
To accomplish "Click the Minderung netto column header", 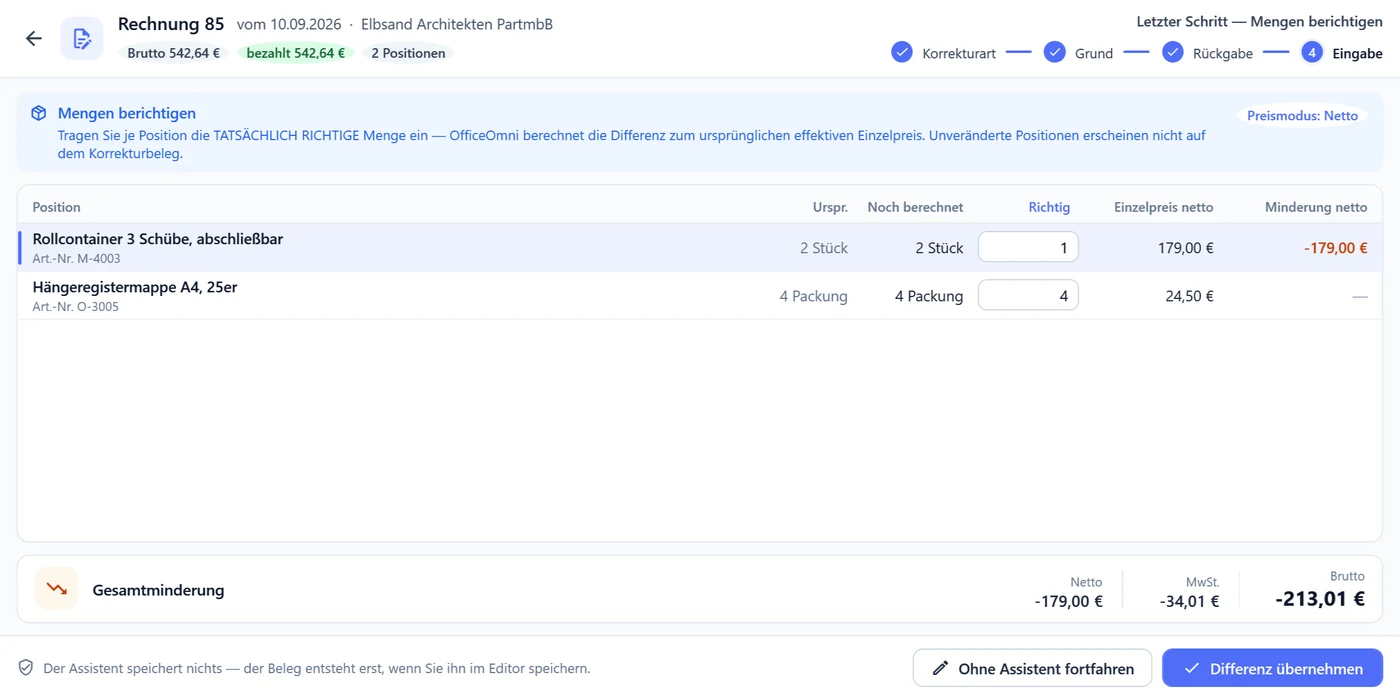I will point(1316,207).
